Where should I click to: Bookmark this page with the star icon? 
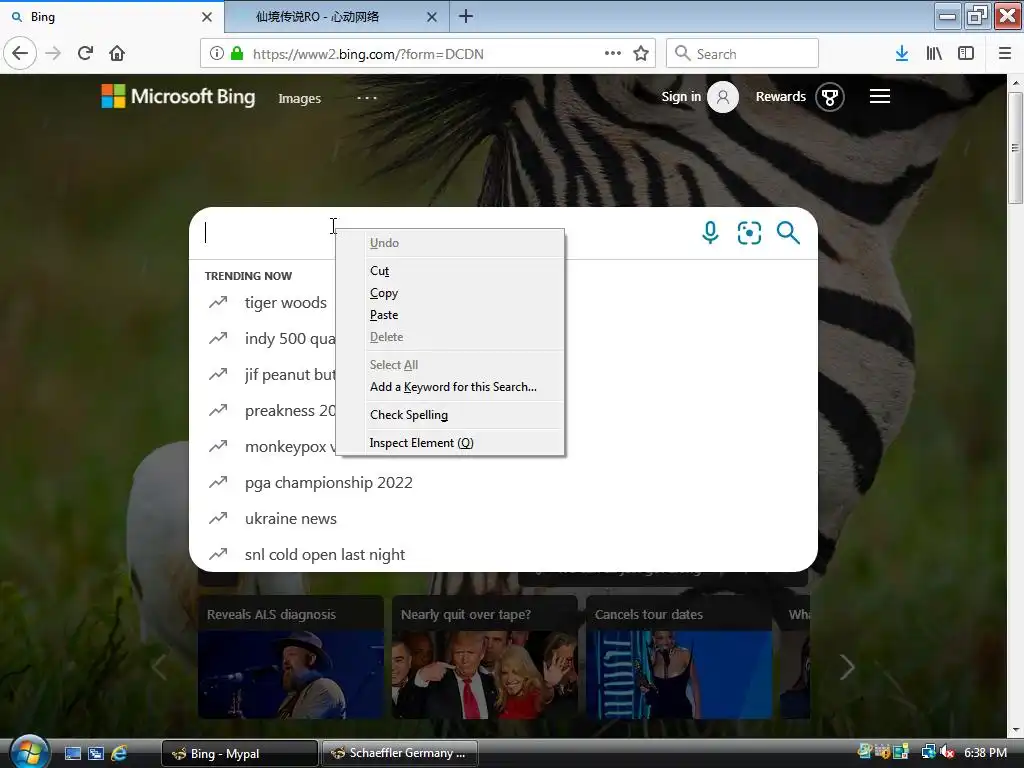[x=641, y=54]
